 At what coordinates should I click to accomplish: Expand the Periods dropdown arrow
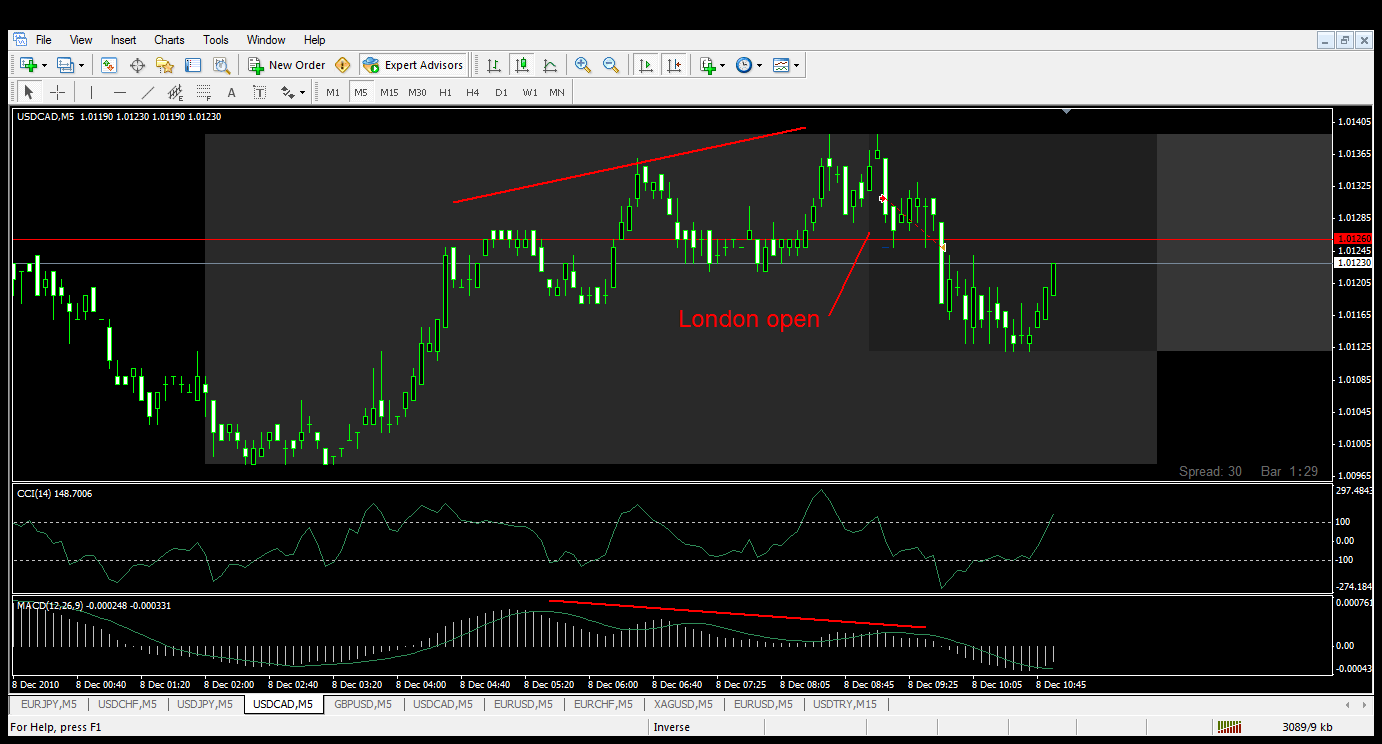760,66
